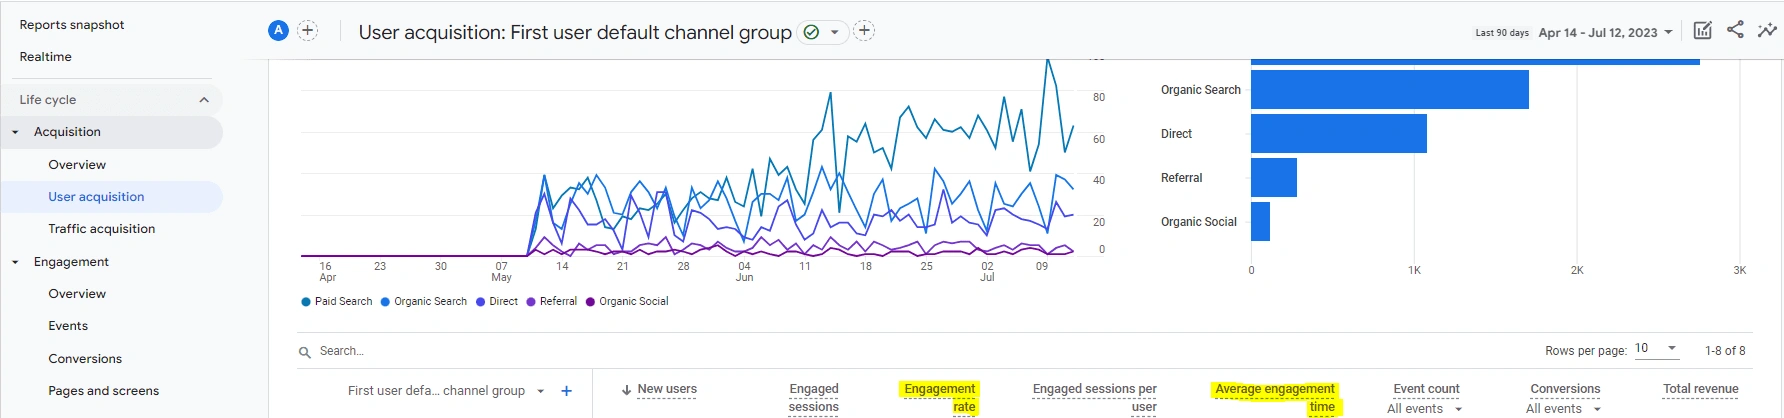Image resolution: width=1784 pixels, height=418 pixels.
Task: Open Pages and screens report
Action: pyautogui.click(x=103, y=391)
